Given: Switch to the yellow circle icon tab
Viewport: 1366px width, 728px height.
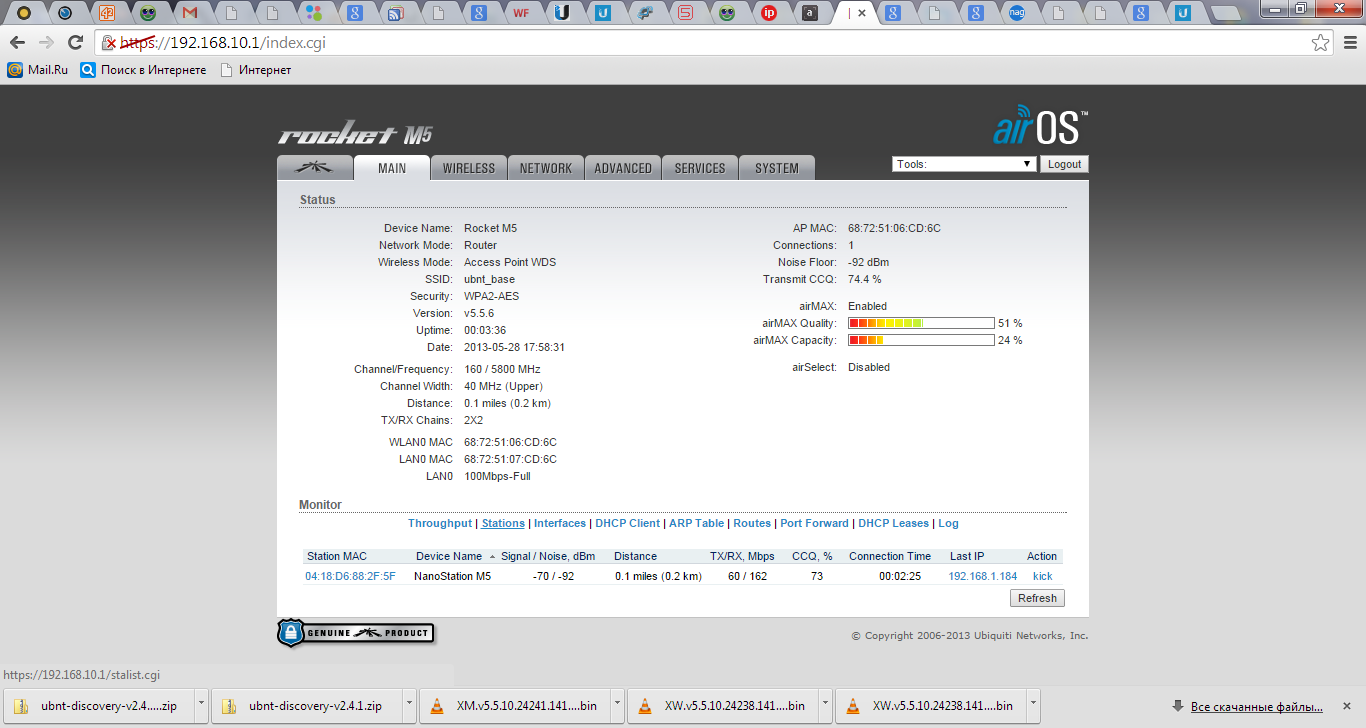Looking at the screenshot, I should click(x=24, y=13).
